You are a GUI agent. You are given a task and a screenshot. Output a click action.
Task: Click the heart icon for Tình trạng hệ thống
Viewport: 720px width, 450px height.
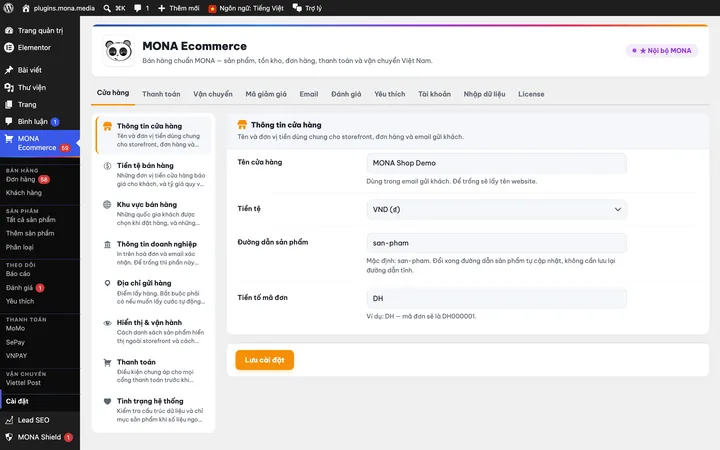pyautogui.click(x=107, y=401)
